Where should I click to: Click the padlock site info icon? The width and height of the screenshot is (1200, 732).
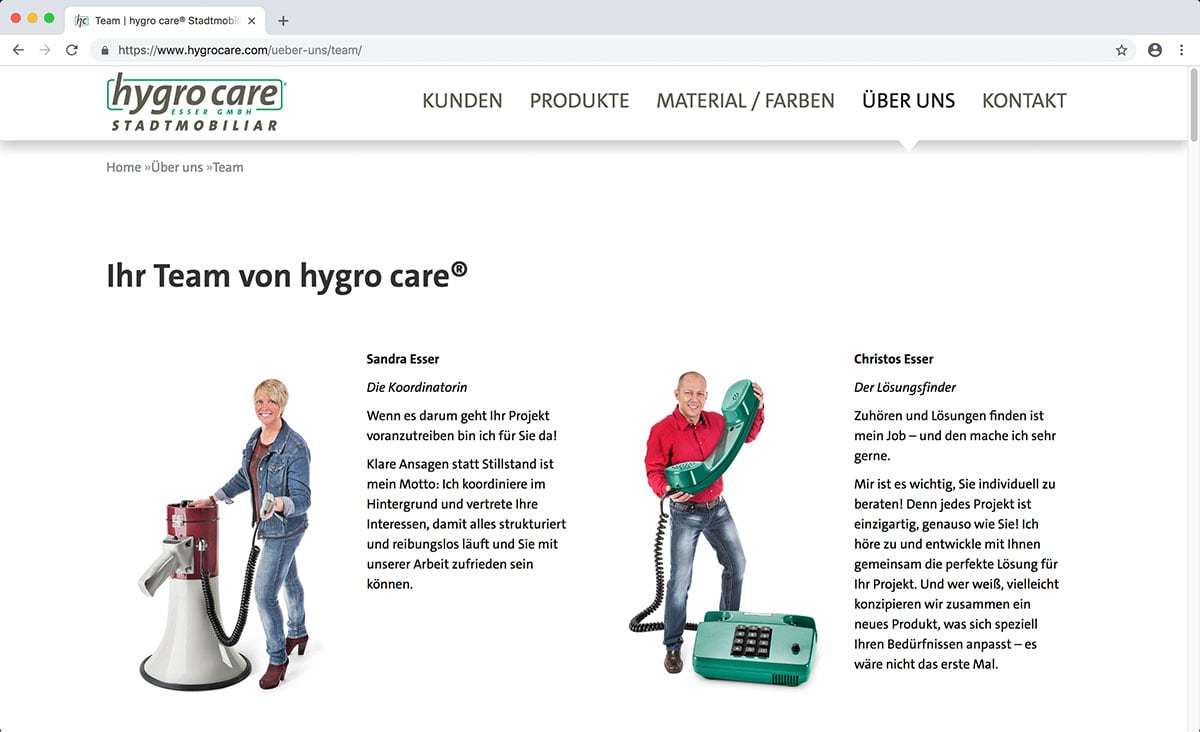tap(104, 50)
